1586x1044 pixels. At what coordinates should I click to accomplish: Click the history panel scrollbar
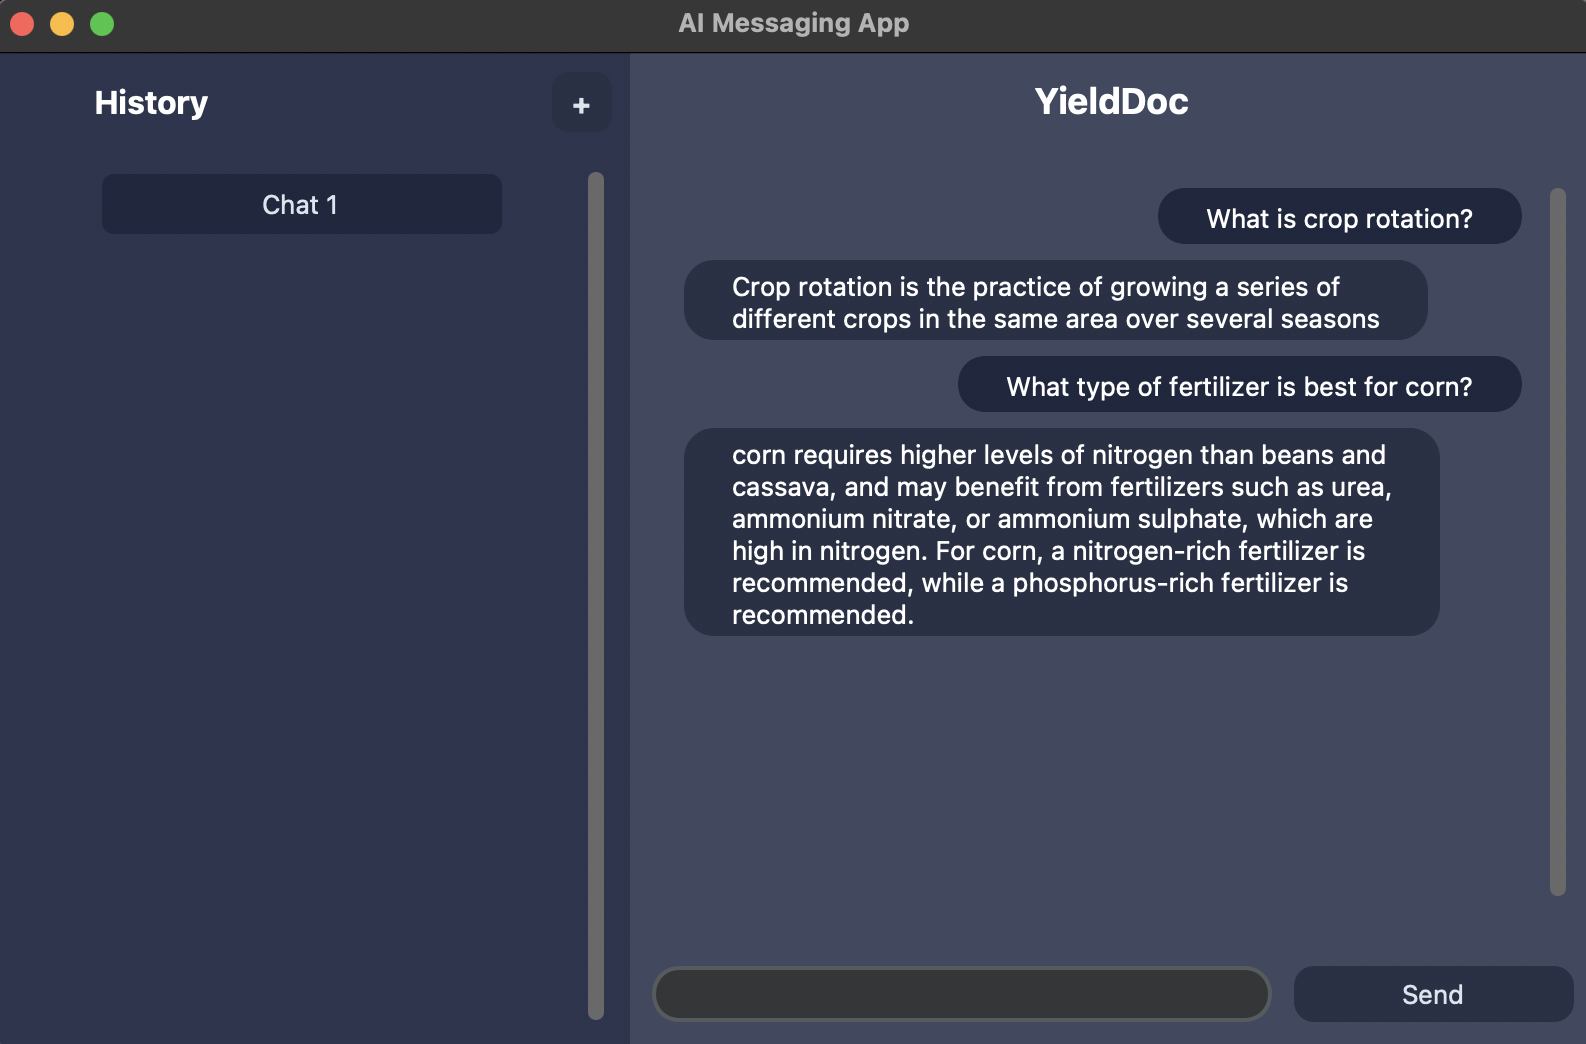[x=596, y=596]
